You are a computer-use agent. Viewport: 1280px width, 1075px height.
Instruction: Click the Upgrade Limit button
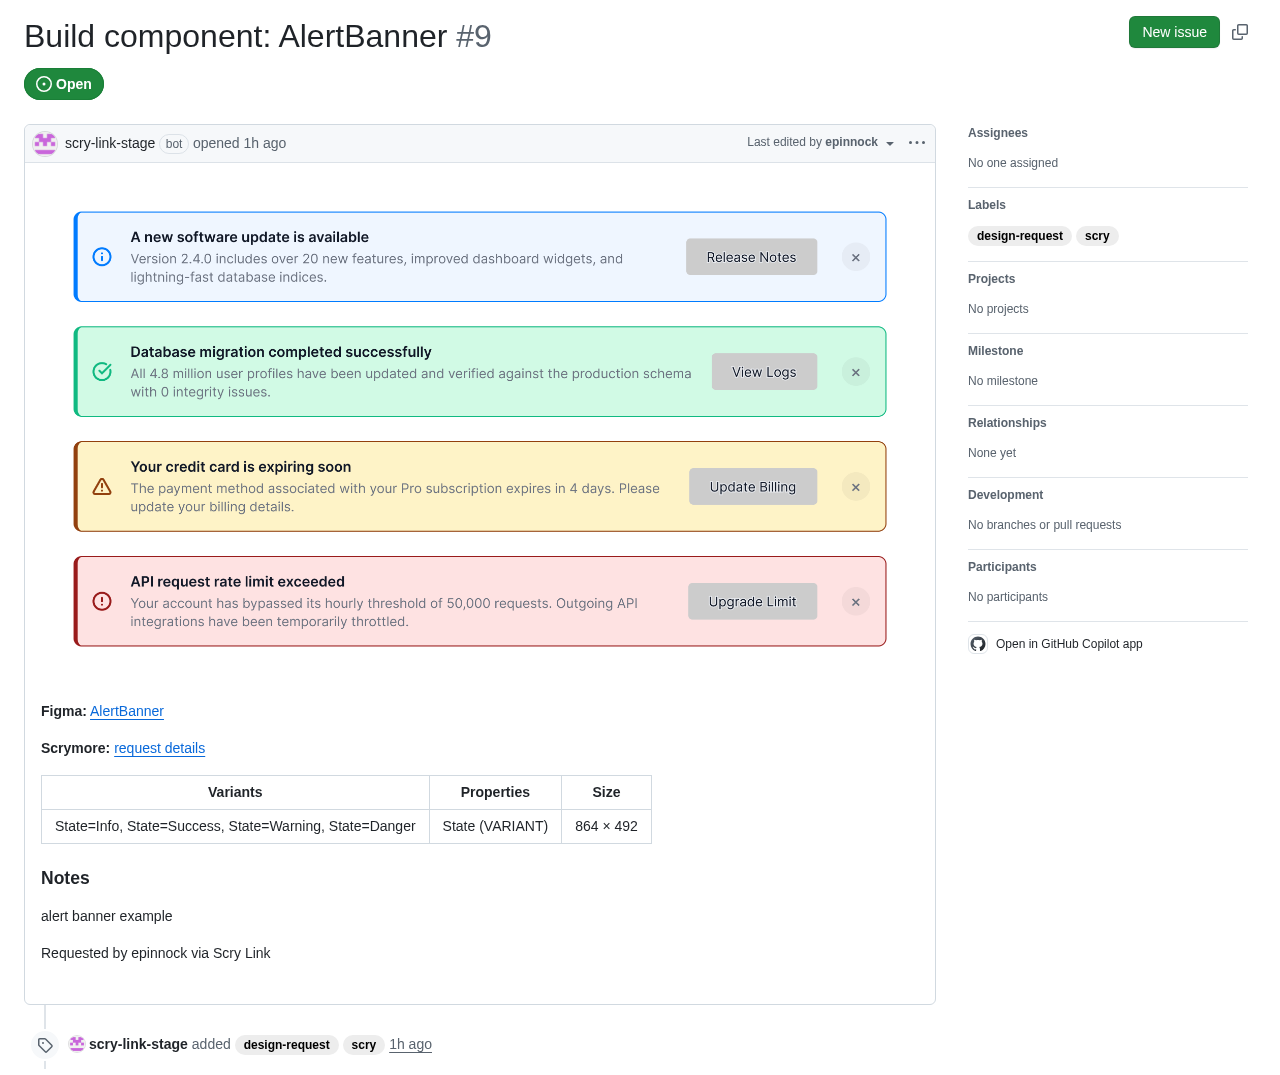tap(752, 602)
